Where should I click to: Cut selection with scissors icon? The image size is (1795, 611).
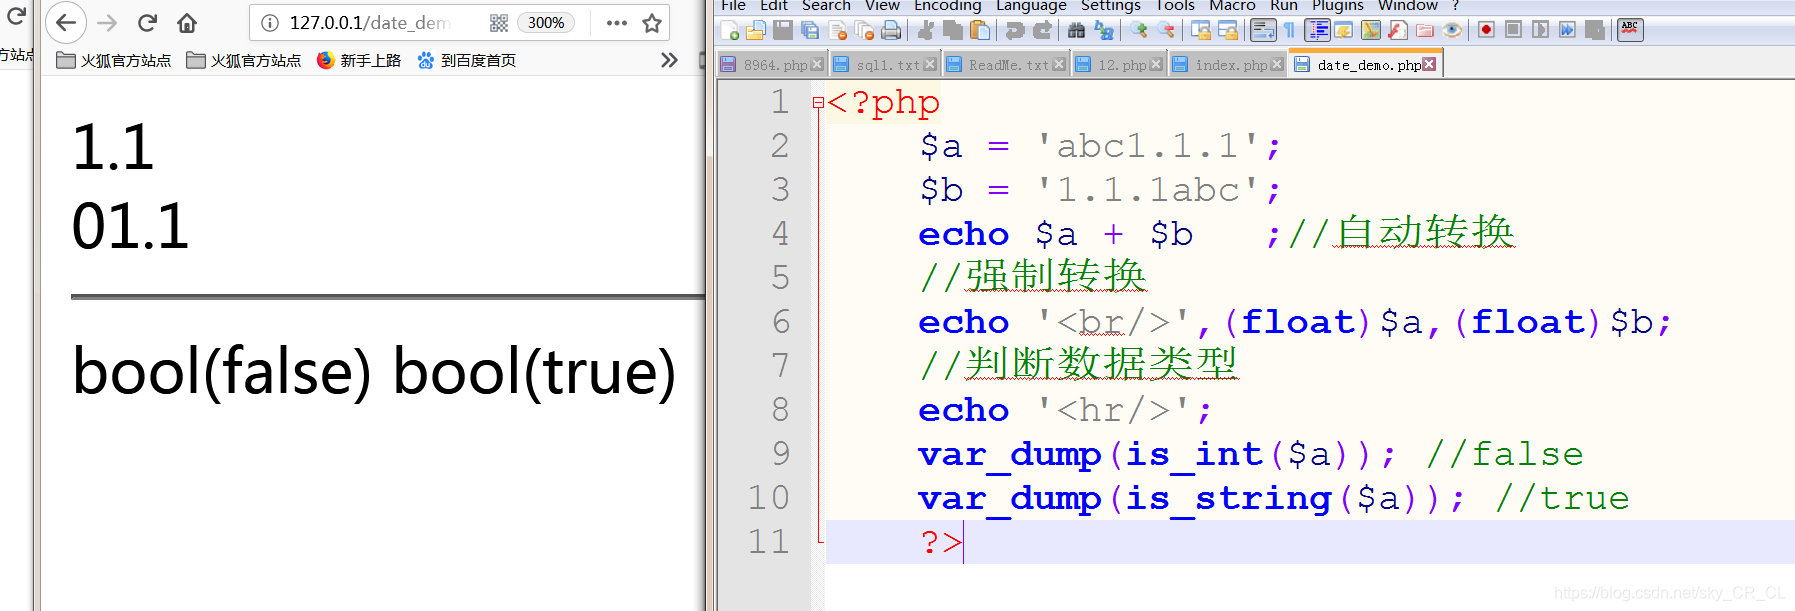coord(926,30)
